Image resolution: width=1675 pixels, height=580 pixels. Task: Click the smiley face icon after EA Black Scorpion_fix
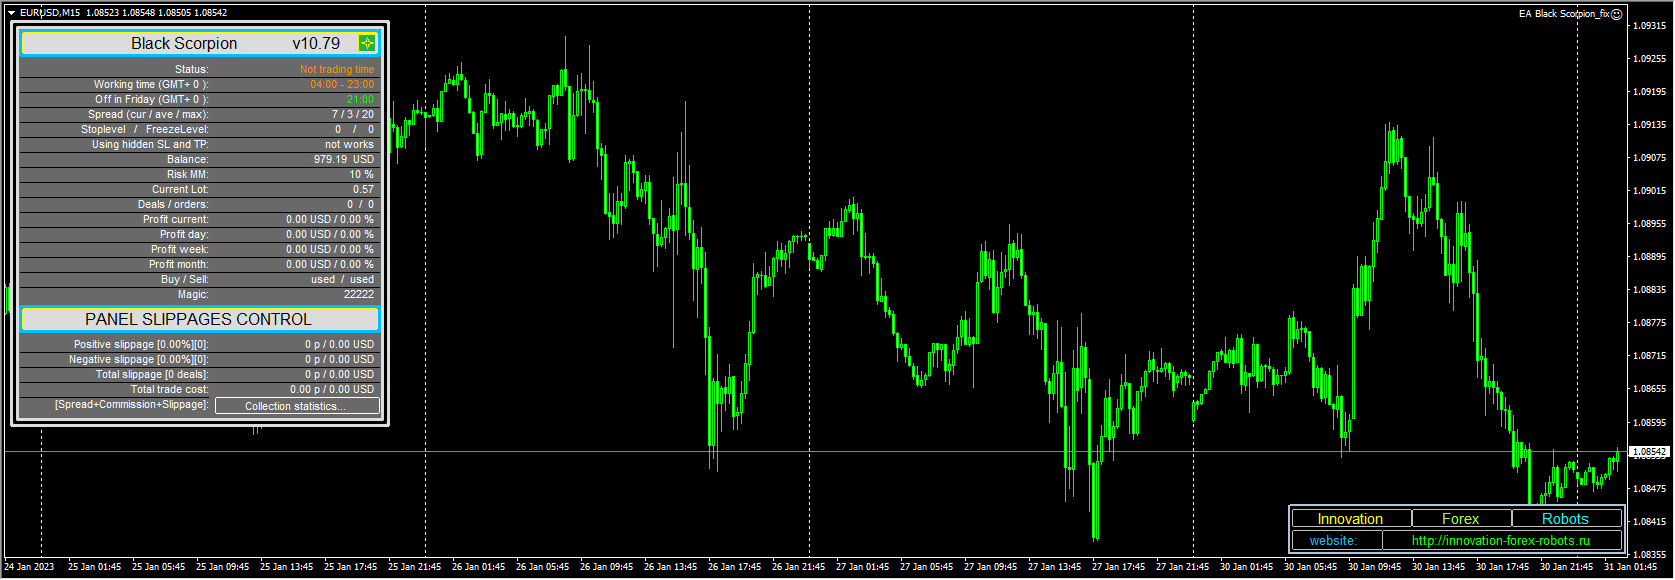1617,14
